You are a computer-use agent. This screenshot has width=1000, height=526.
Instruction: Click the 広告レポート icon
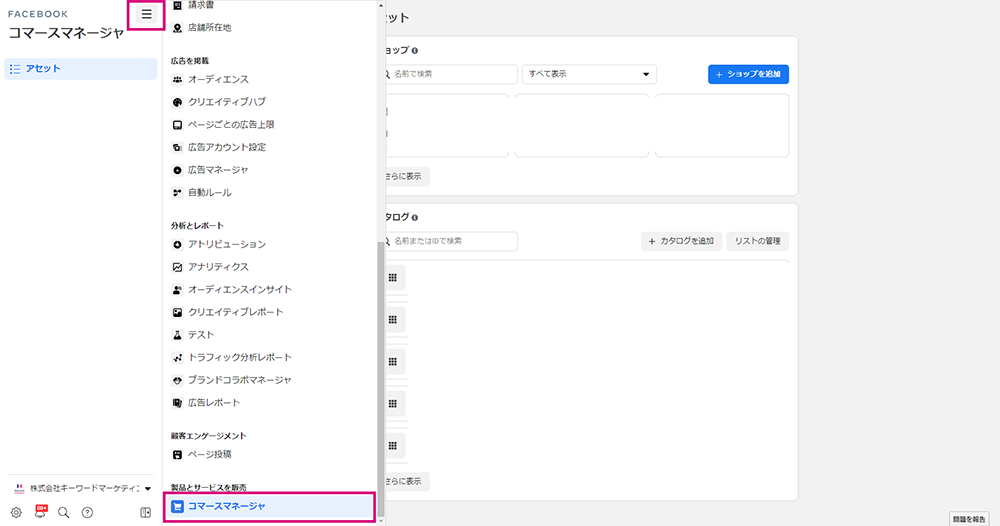pyautogui.click(x=177, y=403)
